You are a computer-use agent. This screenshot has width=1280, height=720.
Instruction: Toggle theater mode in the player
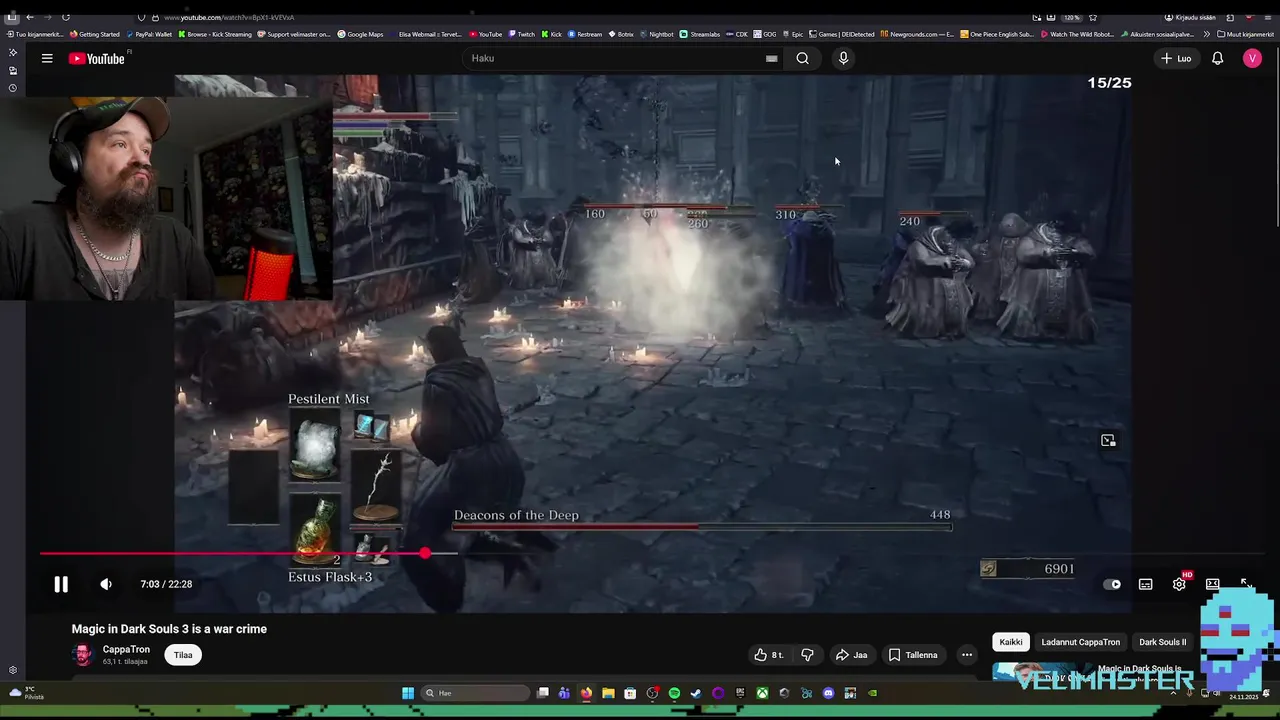(1212, 584)
